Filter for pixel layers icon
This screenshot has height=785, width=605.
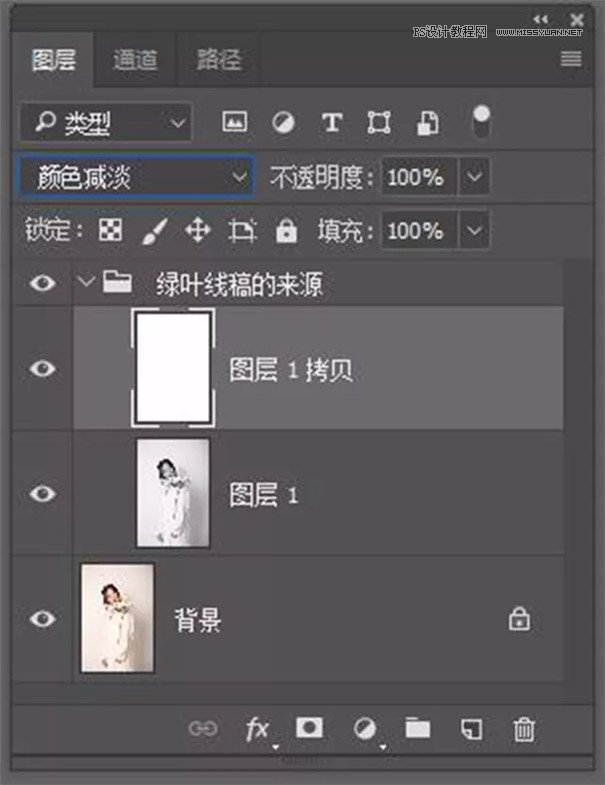point(234,122)
